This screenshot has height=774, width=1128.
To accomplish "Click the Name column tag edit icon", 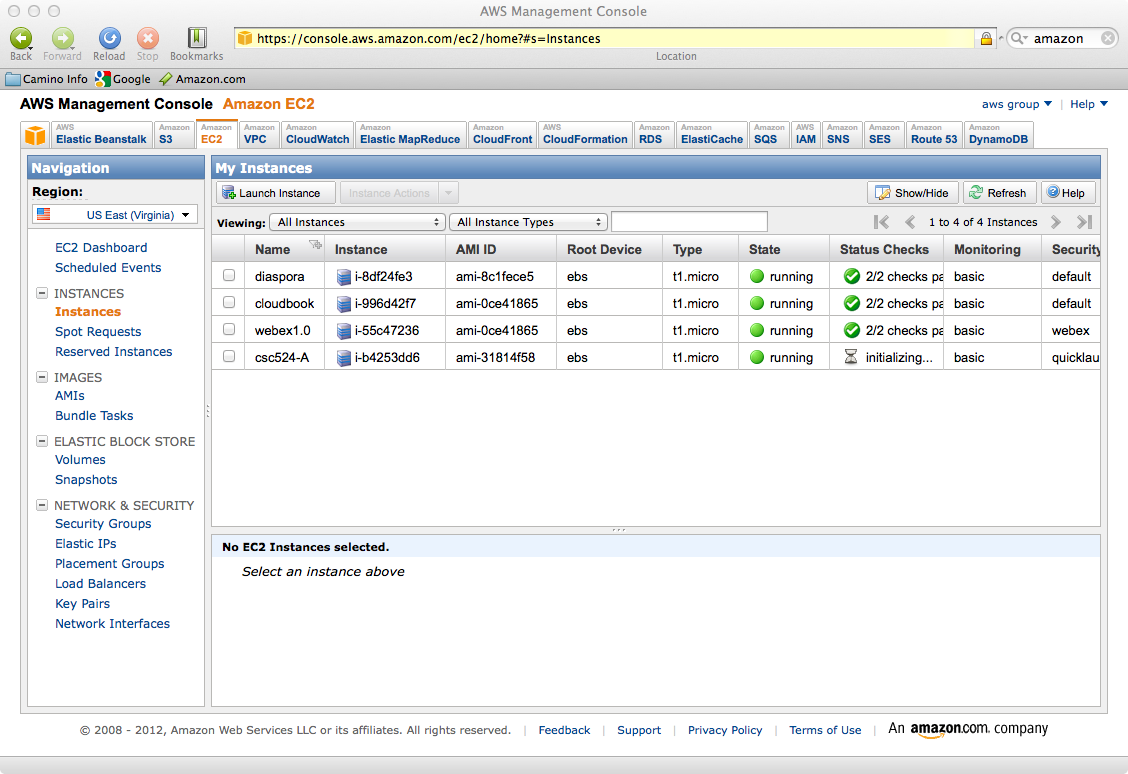I will coord(315,245).
